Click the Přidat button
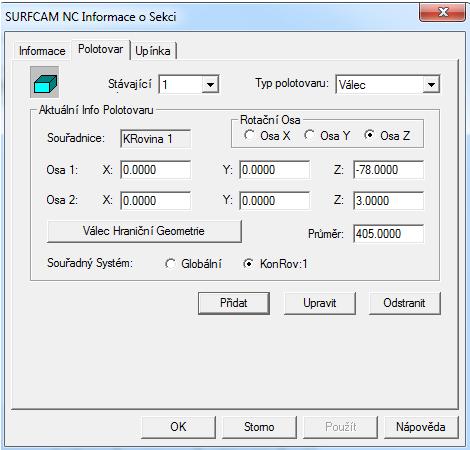 tap(234, 303)
